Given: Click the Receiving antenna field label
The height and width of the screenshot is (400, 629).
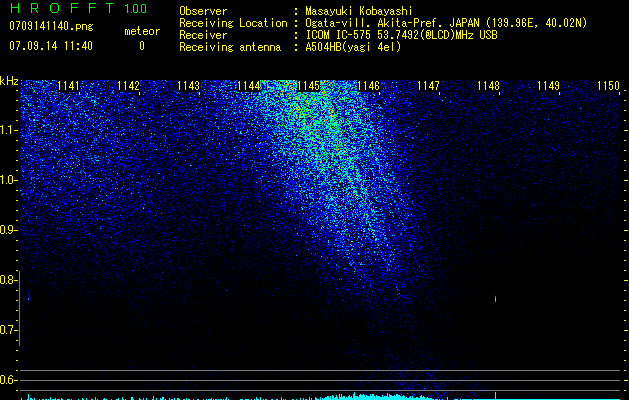Looking at the screenshot, I should (x=230, y=47).
